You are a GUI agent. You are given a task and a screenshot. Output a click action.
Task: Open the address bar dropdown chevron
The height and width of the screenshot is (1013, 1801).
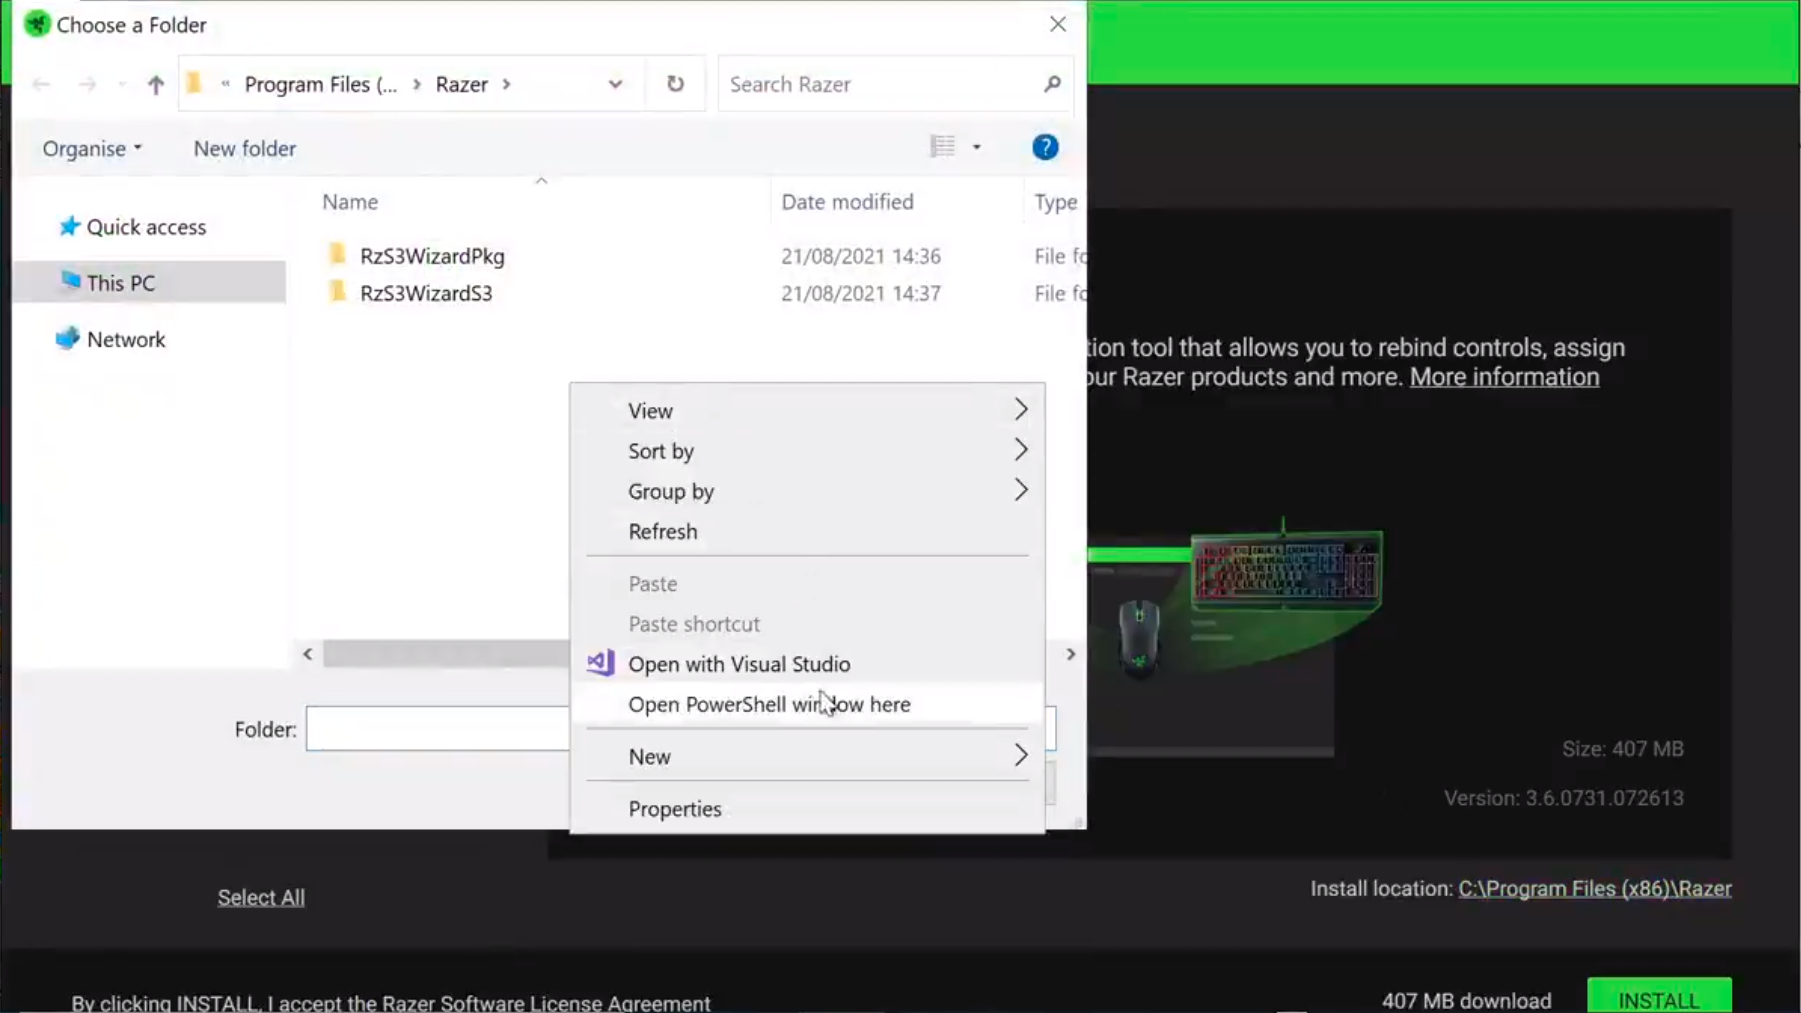pos(615,84)
